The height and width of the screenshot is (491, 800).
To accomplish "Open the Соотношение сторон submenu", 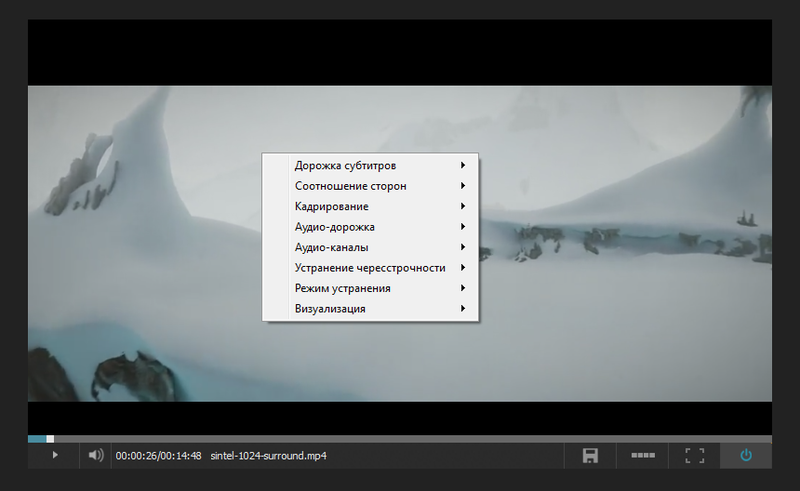I will 370,186.
